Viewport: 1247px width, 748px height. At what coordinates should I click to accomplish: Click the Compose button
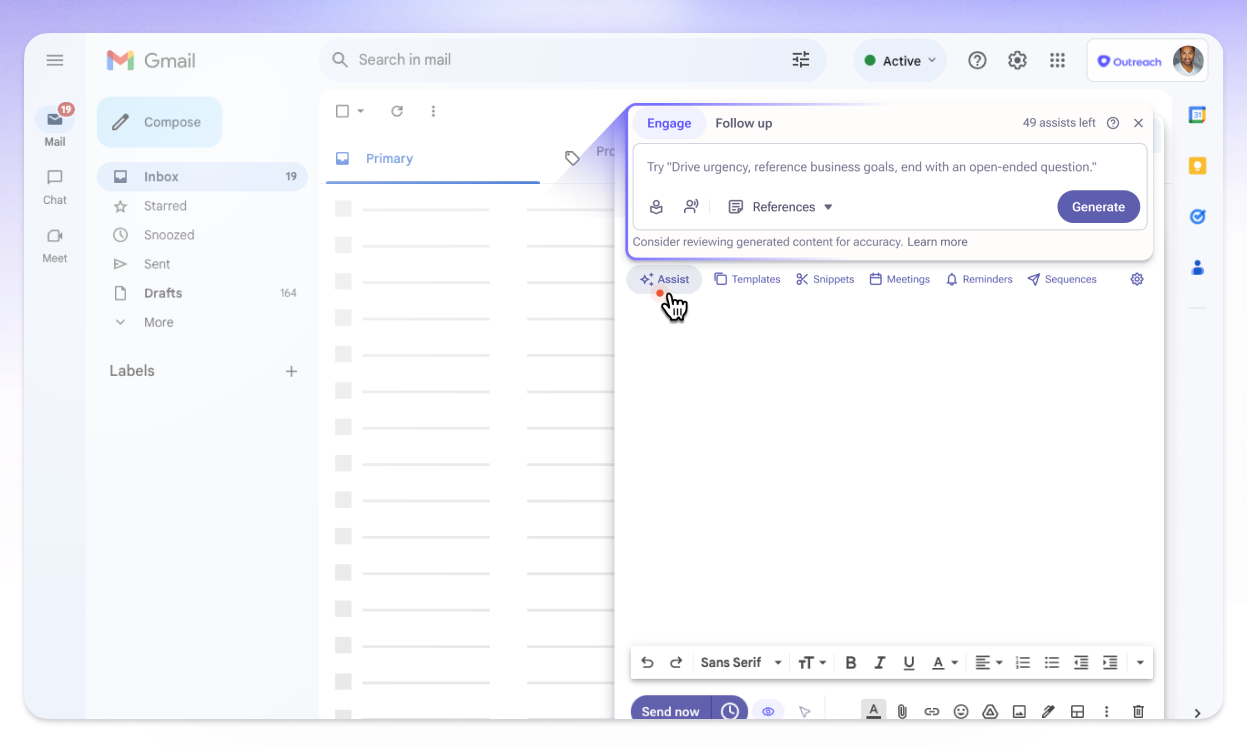(x=159, y=122)
